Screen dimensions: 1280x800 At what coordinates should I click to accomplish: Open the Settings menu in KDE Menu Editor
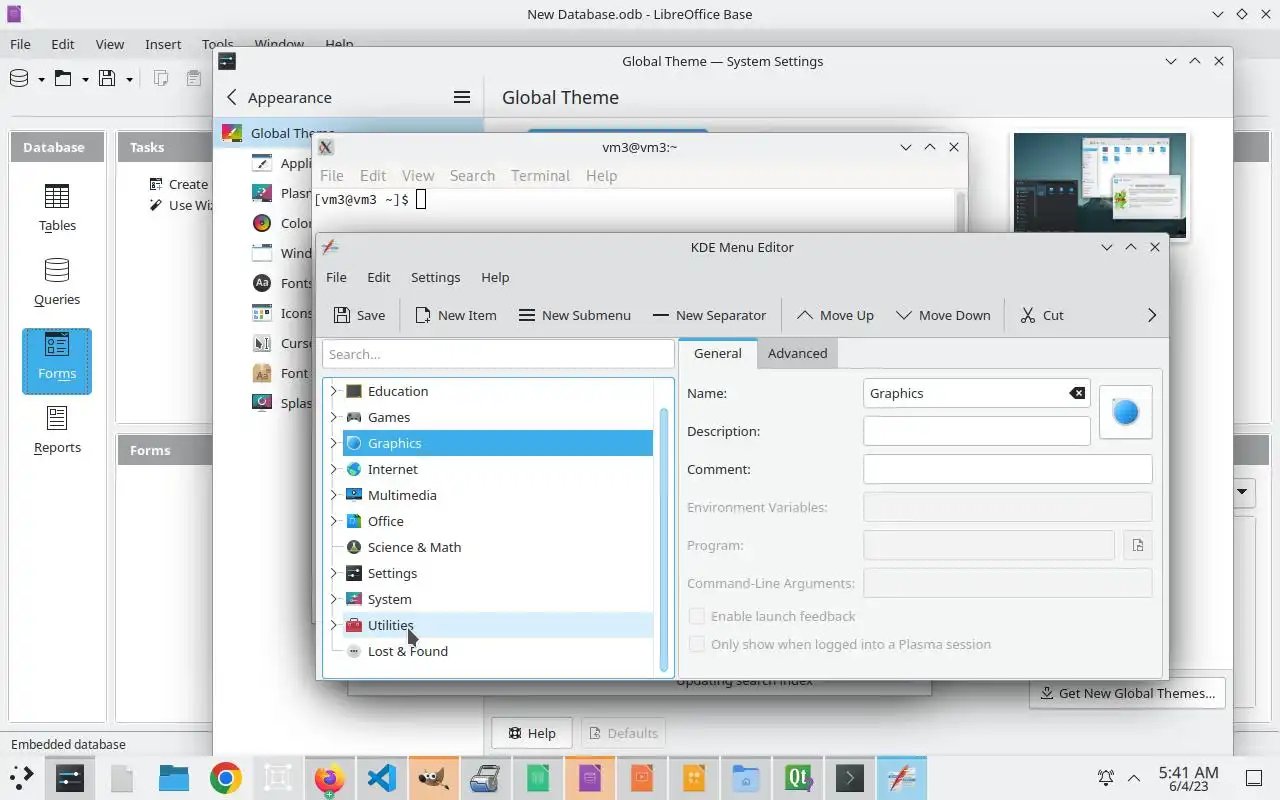(435, 277)
